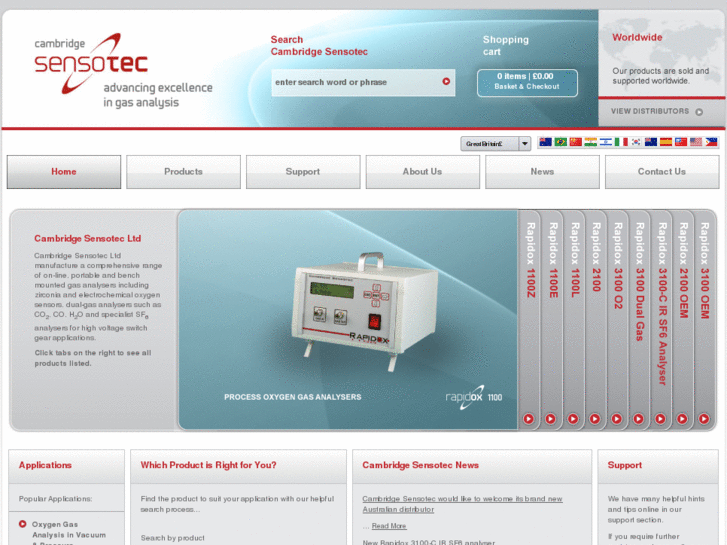Open the Support menu
727x545 pixels.
pyautogui.click(x=303, y=172)
